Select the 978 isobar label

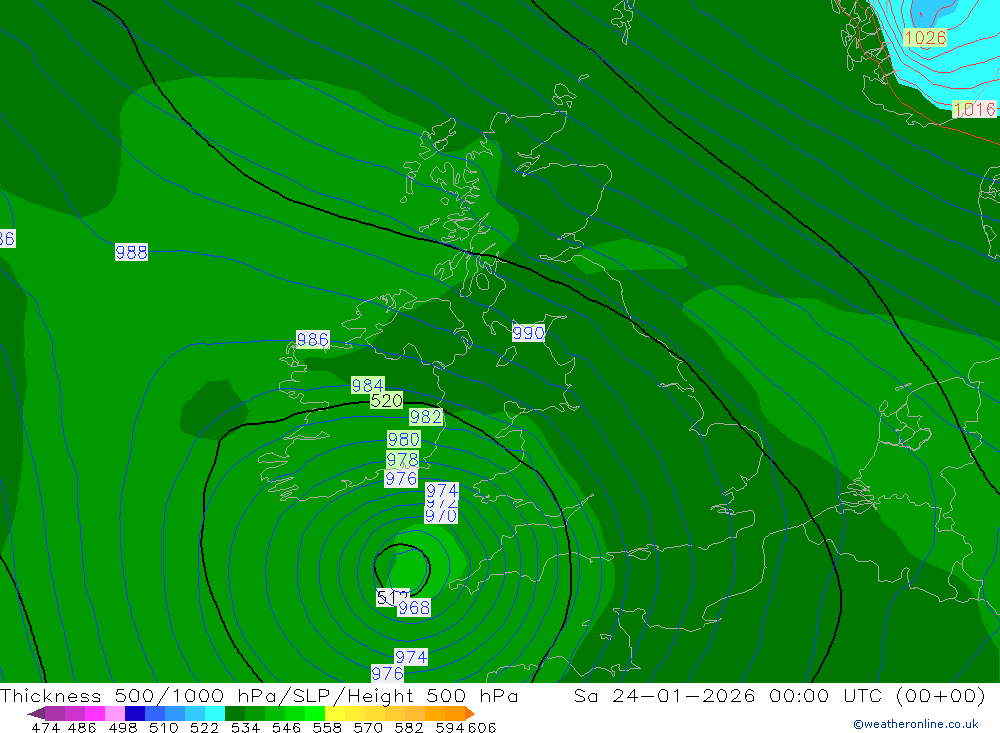point(402,459)
